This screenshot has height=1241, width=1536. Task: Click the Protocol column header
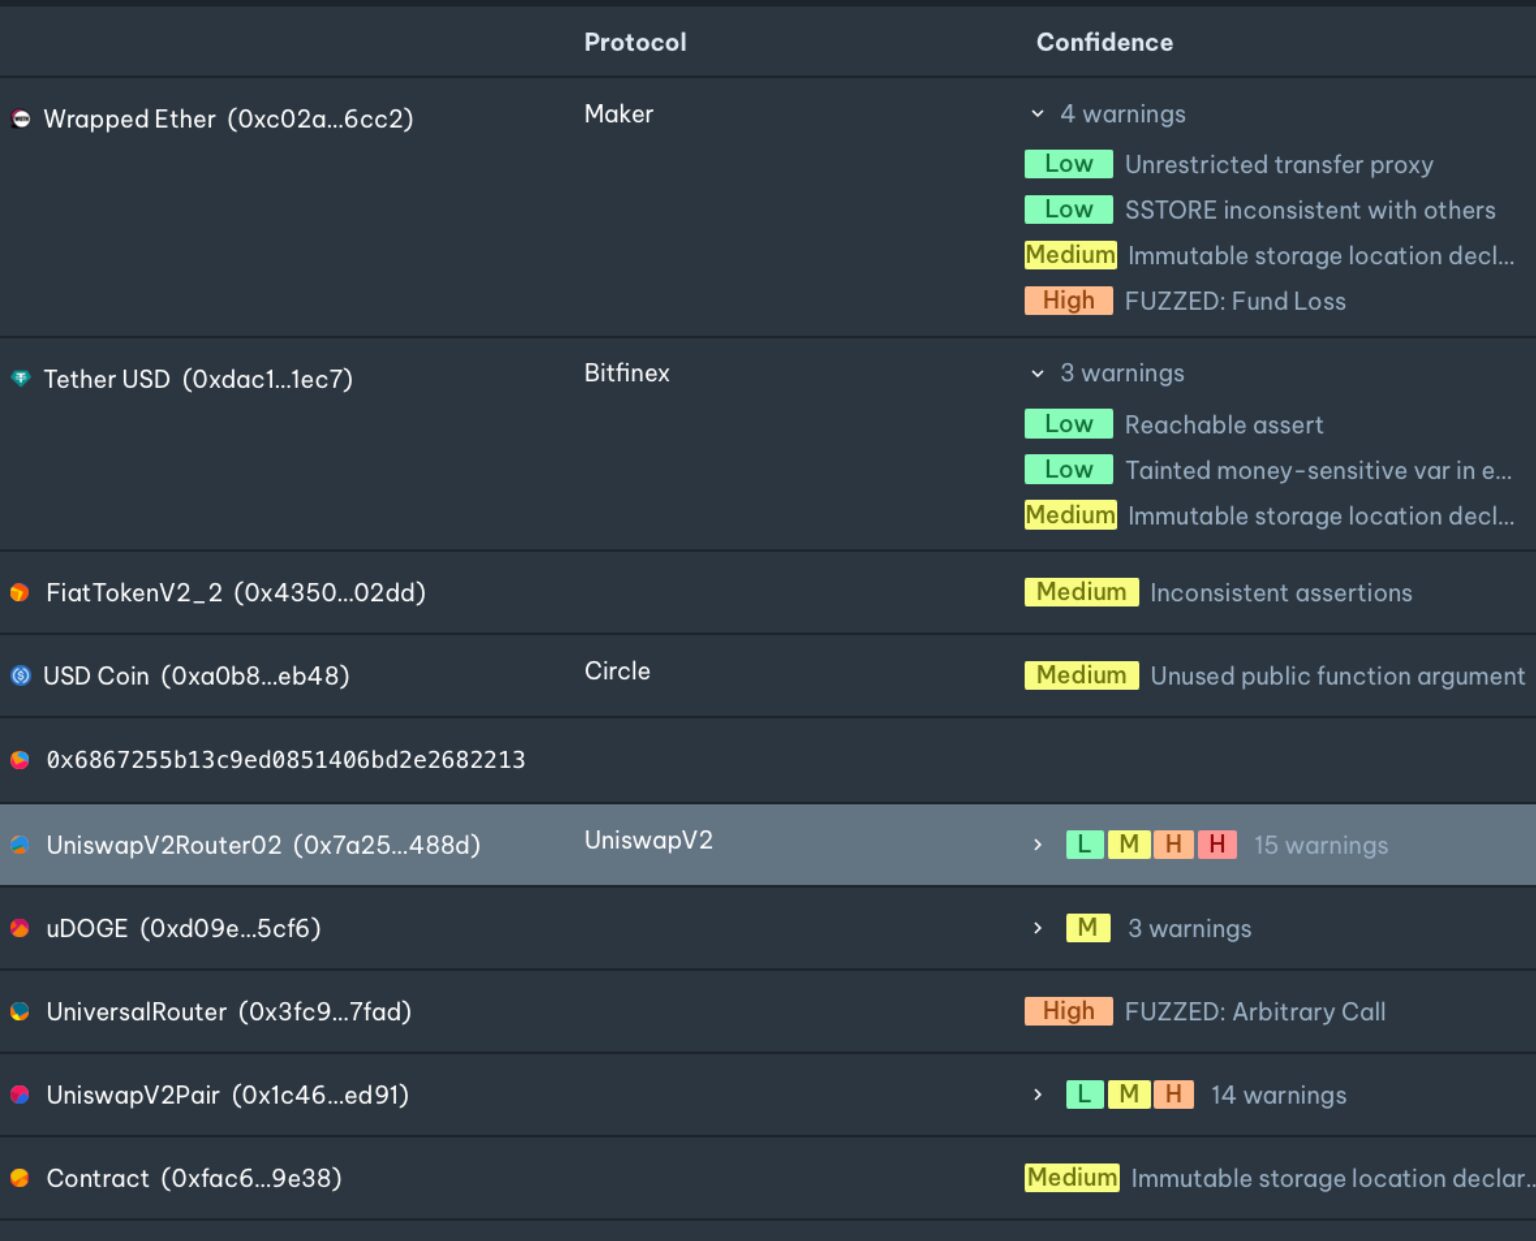pyautogui.click(x=635, y=42)
